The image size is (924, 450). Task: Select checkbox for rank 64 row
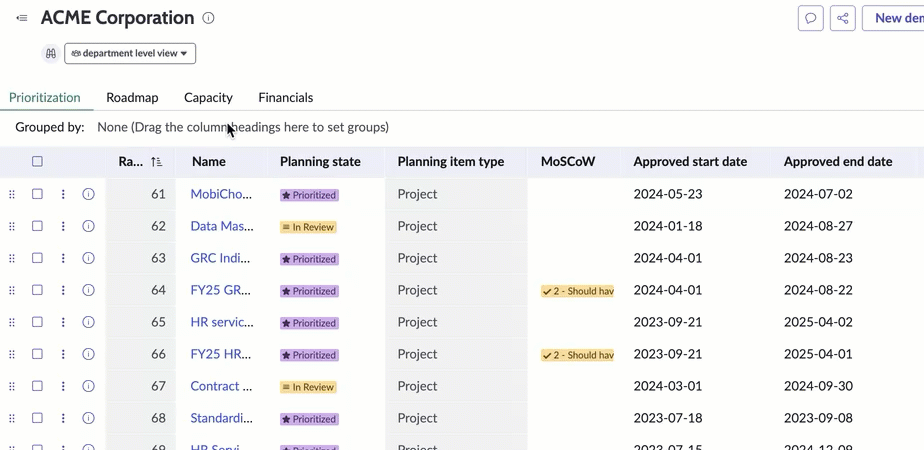click(x=37, y=290)
